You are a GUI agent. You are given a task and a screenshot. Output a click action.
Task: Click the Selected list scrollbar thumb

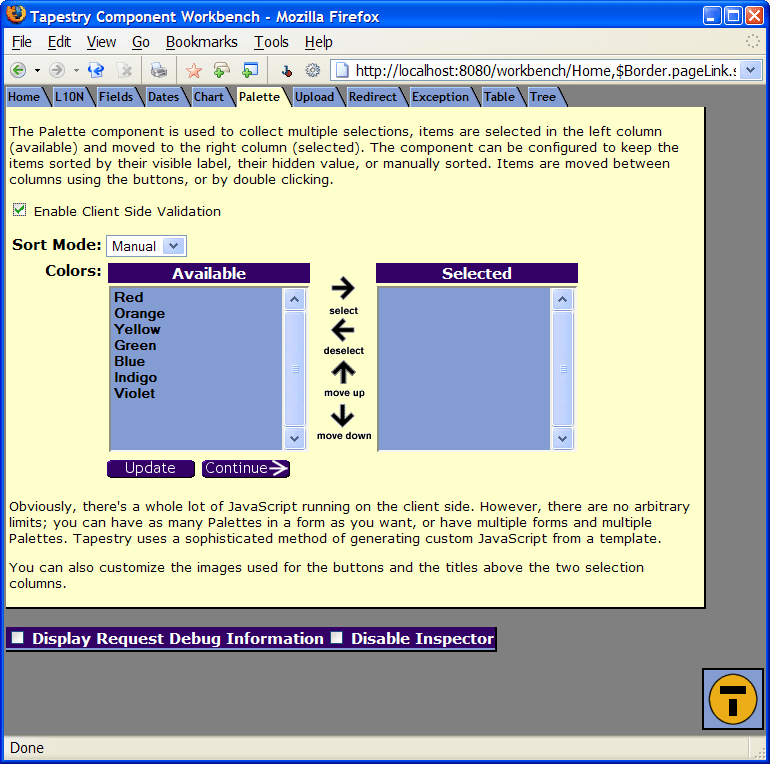coord(563,369)
